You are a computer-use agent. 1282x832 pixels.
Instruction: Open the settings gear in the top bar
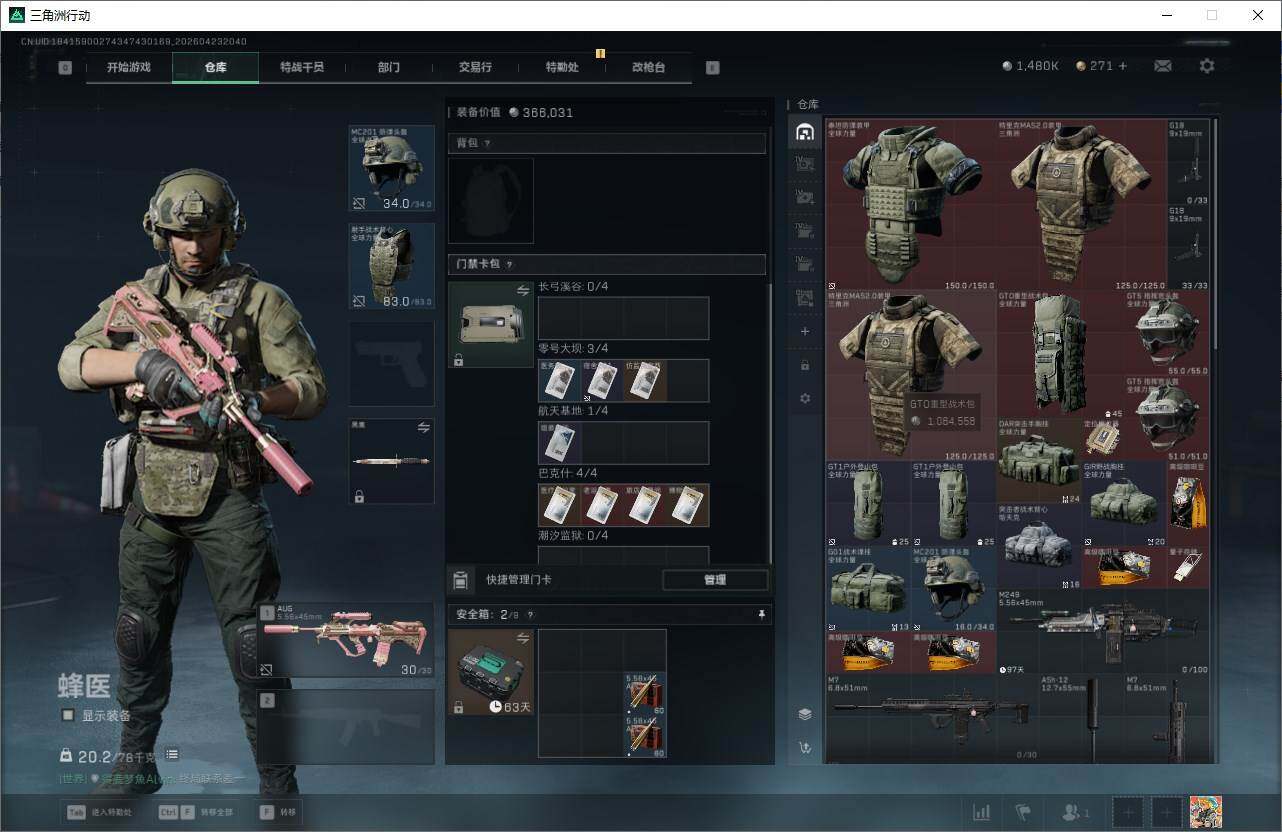pyautogui.click(x=1207, y=66)
